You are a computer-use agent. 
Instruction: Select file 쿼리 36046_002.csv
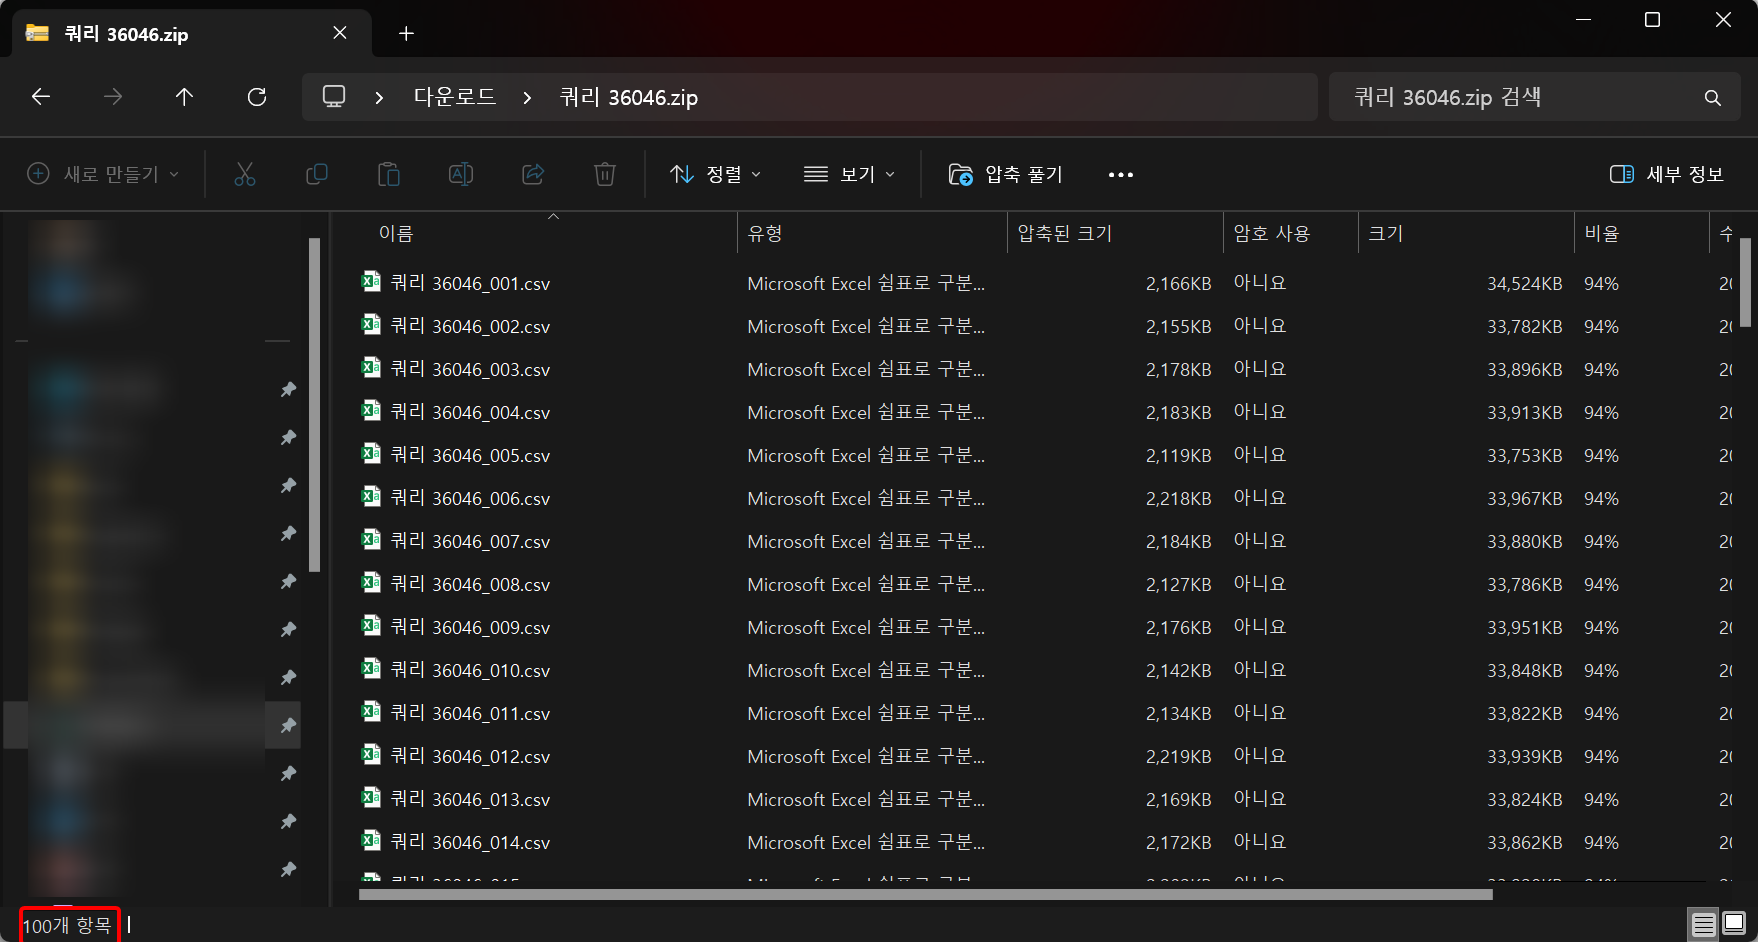click(470, 326)
